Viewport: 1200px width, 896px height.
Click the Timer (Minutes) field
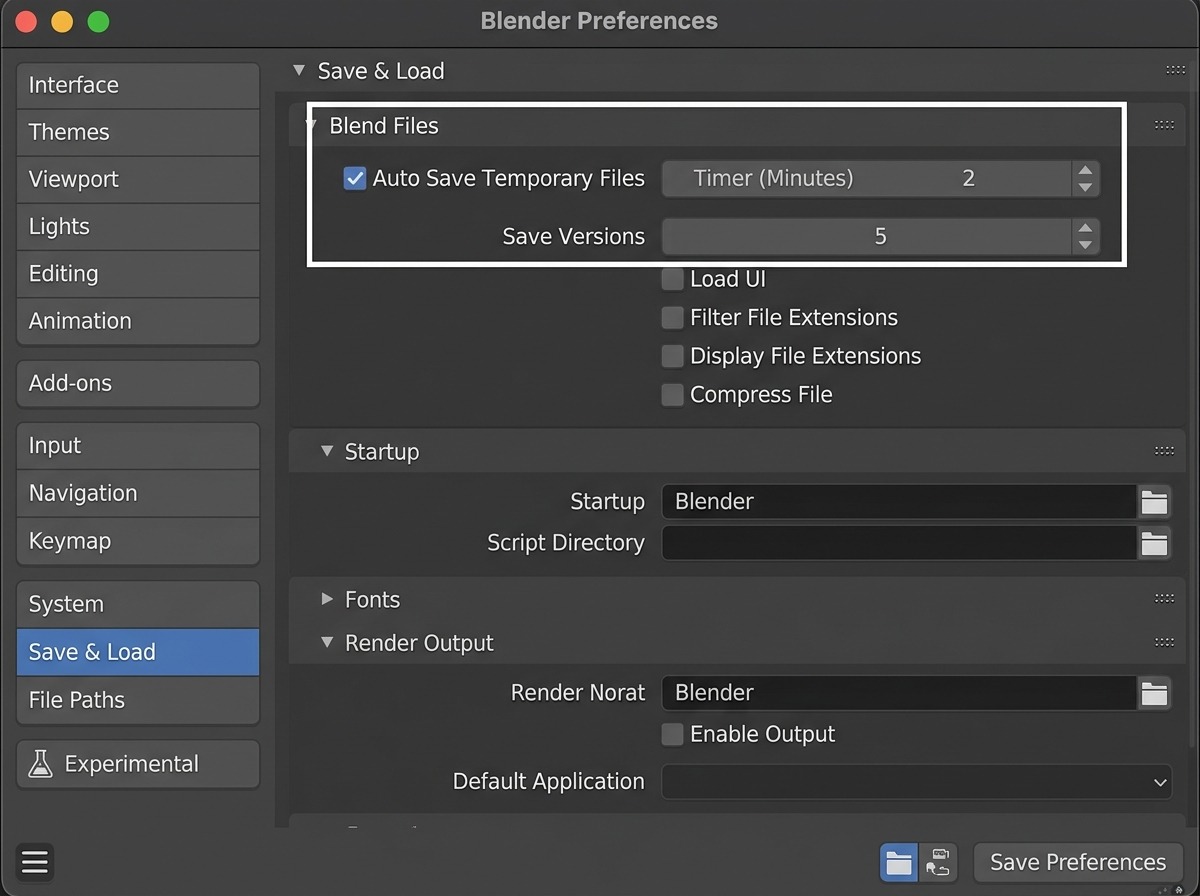tap(868, 179)
